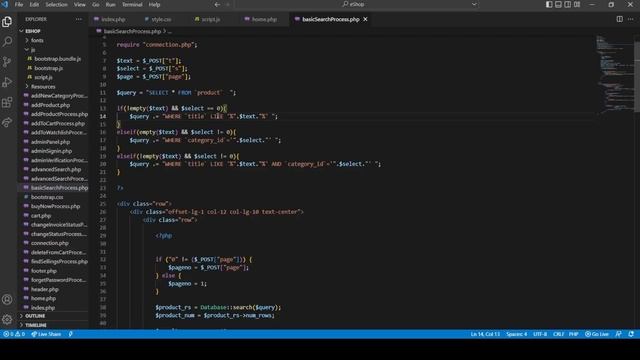
Task: Open Explorer panel More Actions ellipsis
Action: point(79,19)
